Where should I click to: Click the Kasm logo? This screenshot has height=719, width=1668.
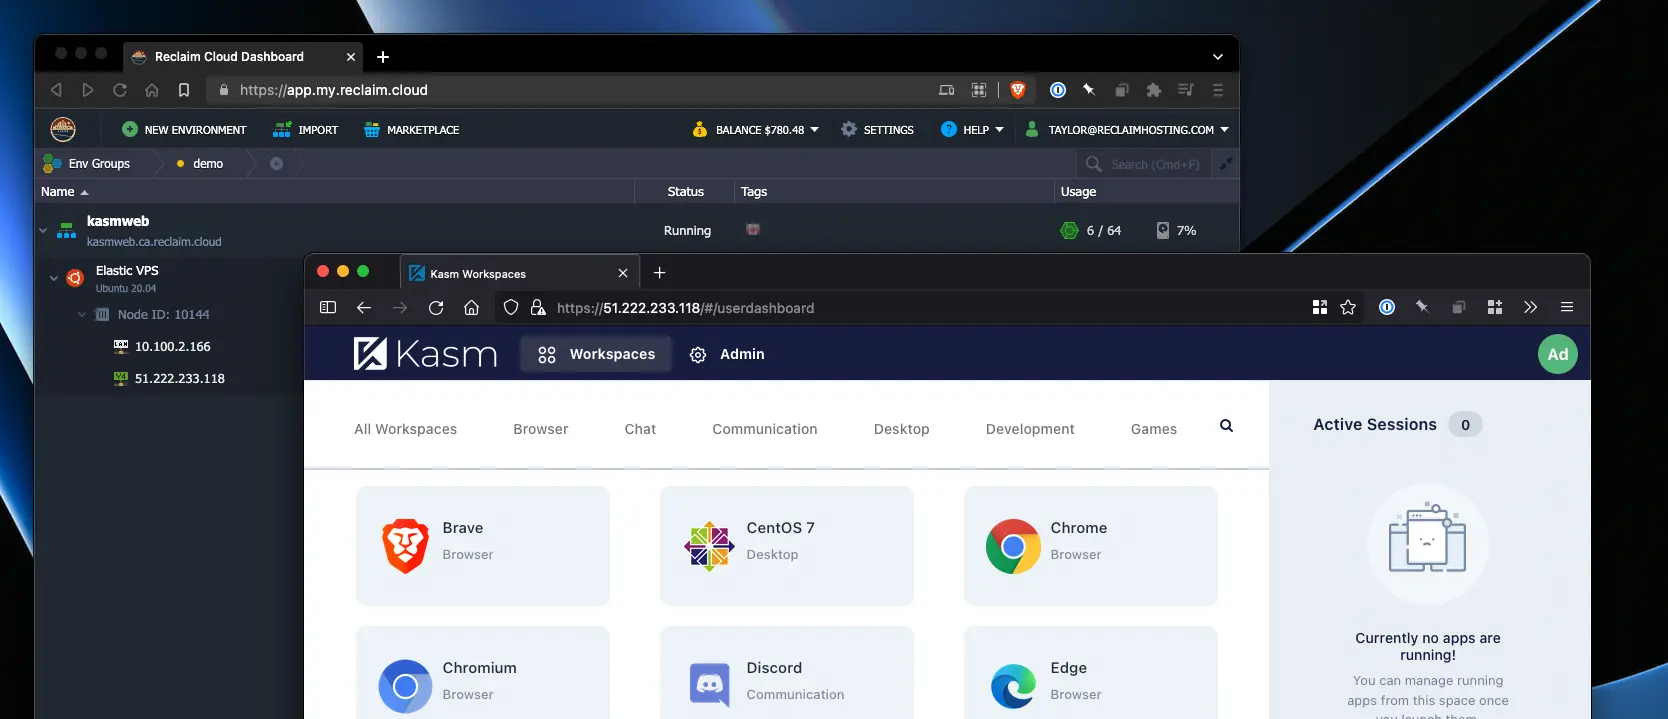[425, 354]
